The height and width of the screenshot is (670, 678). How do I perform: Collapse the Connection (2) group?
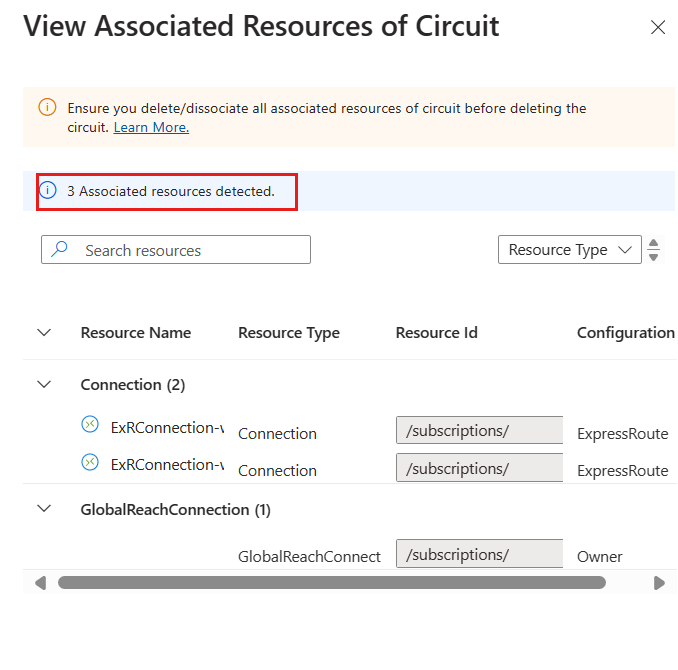click(44, 384)
